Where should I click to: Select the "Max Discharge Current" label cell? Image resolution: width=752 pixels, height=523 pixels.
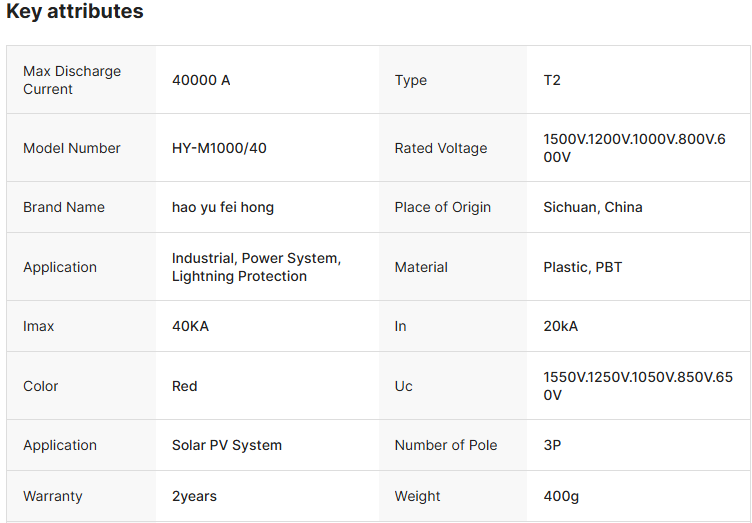(x=72, y=80)
